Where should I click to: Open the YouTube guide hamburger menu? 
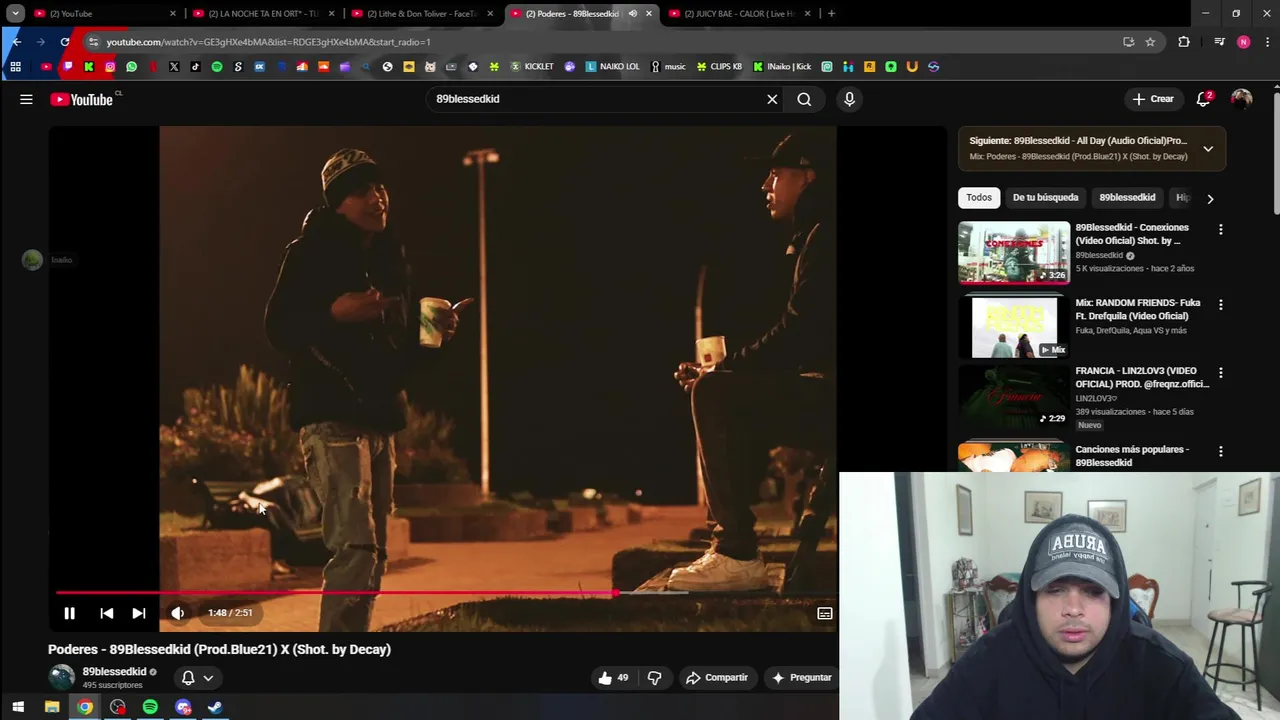pos(26,99)
